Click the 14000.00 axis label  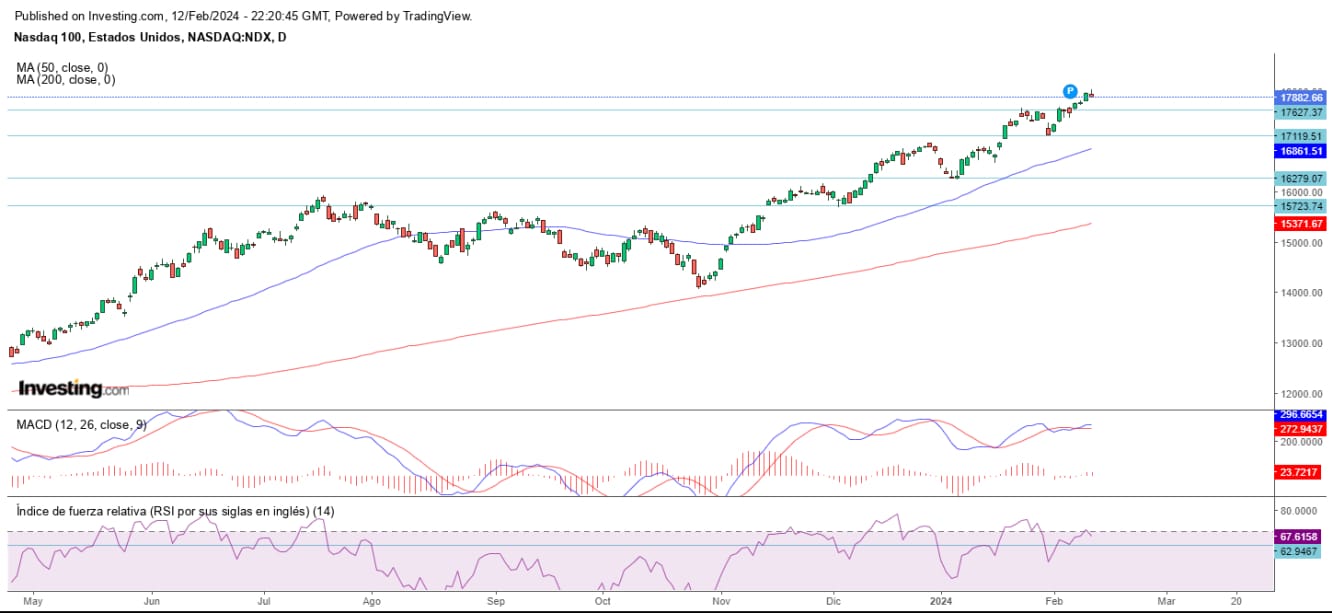(1301, 293)
